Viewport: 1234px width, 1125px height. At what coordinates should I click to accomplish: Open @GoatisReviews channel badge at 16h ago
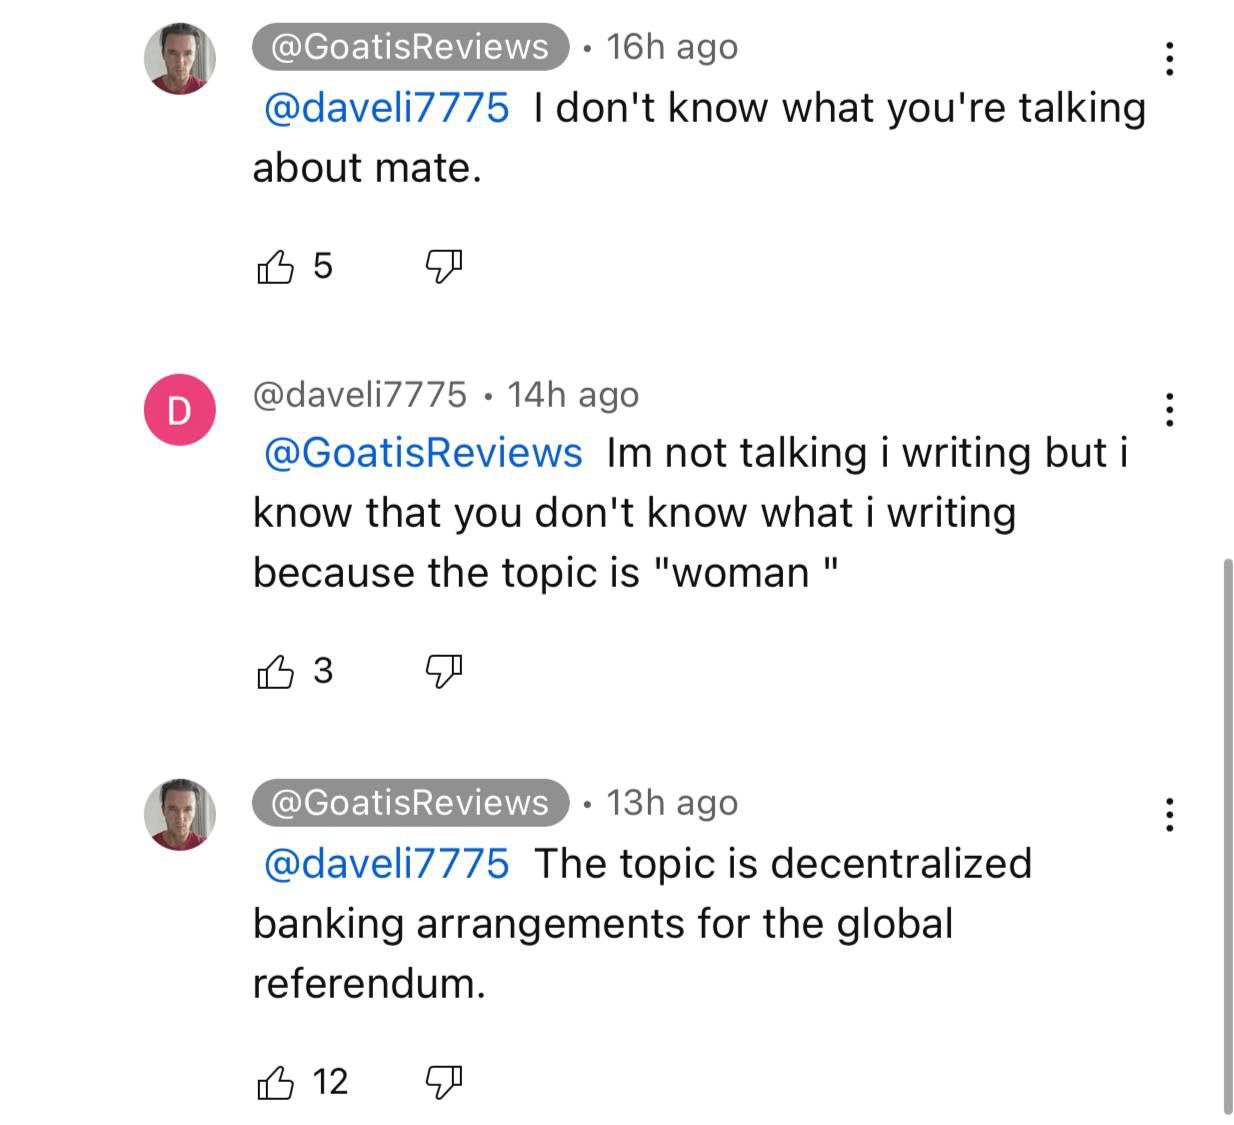pyautogui.click(x=410, y=47)
